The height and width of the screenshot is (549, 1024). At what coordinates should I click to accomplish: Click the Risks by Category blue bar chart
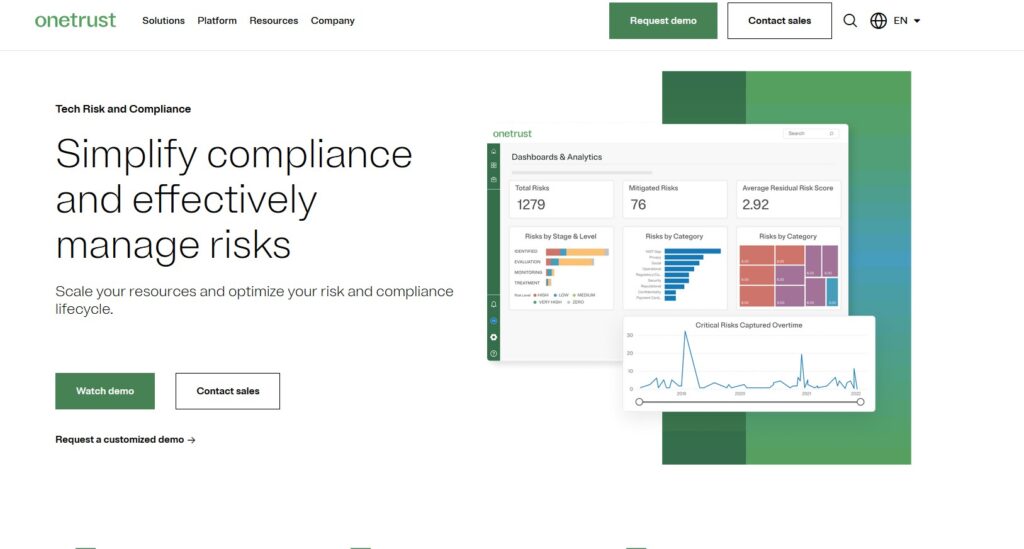(x=675, y=268)
